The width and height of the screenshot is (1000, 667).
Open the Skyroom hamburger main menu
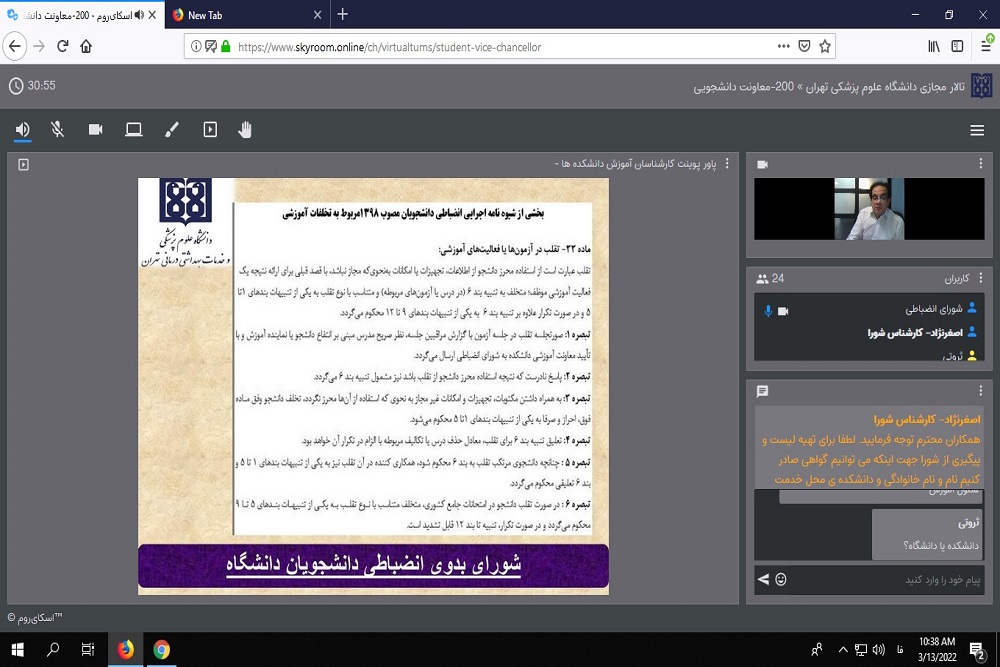tap(977, 130)
